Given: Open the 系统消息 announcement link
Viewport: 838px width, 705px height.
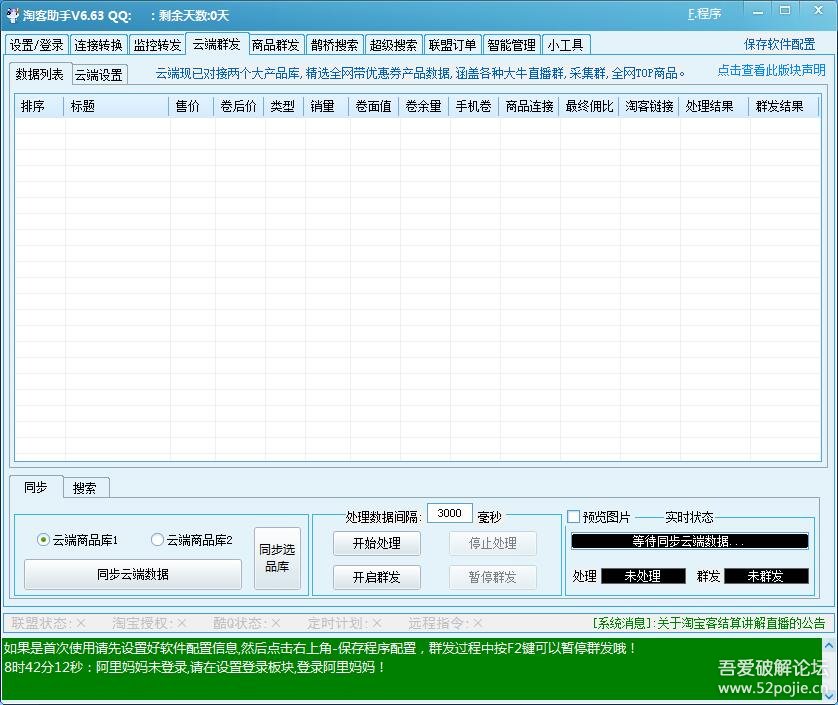Looking at the screenshot, I should point(709,623).
